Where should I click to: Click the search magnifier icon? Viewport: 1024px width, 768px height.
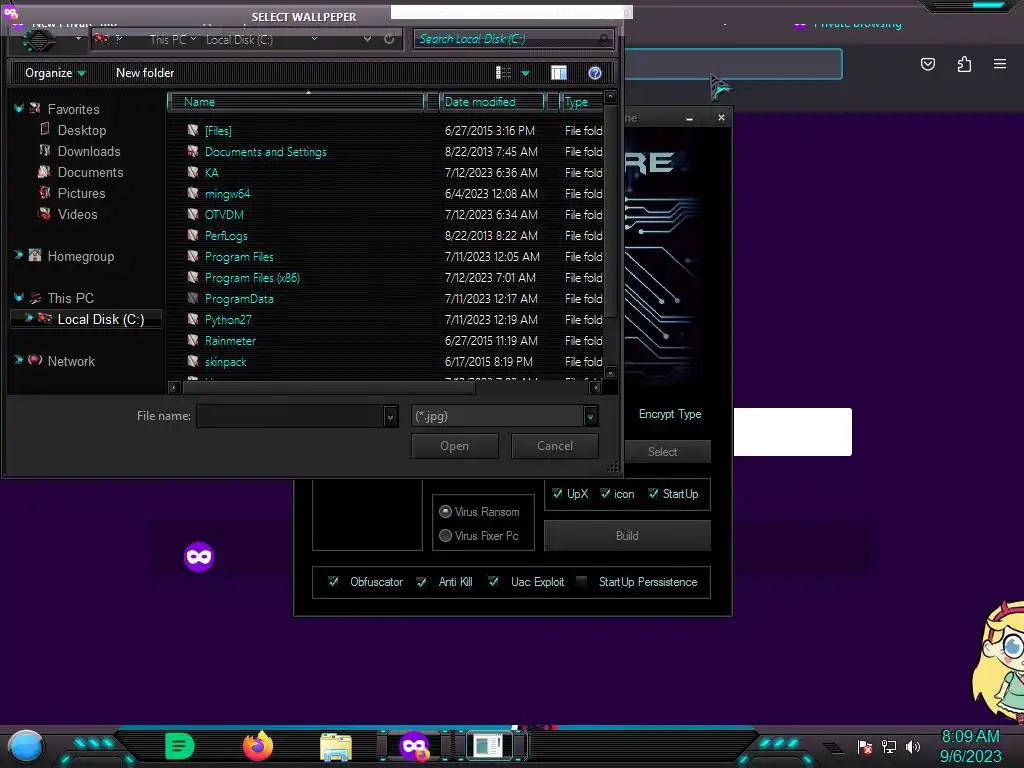pos(604,39)
